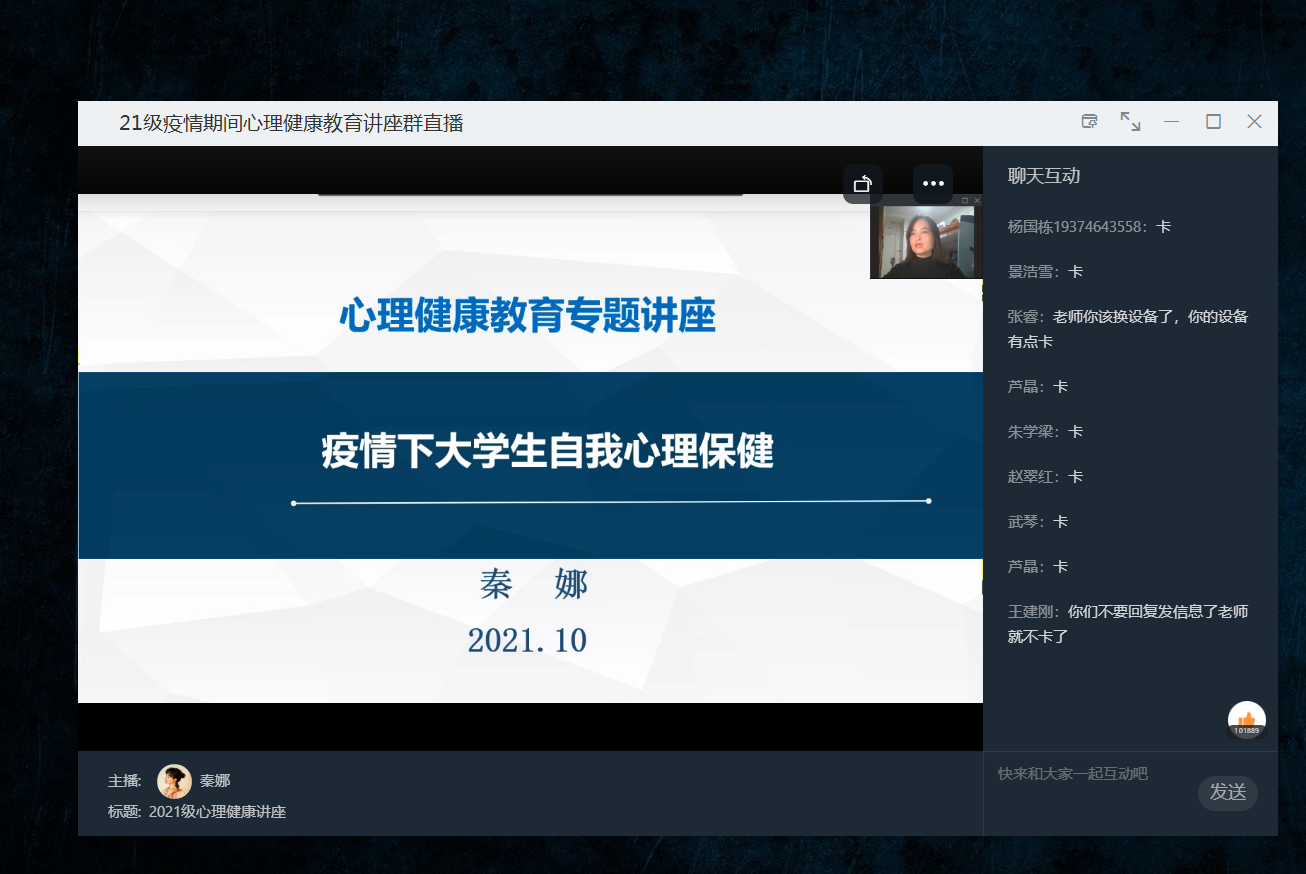The width and height of the screenshot is (1306, 874).
Task: Open the three-dot more options menu
Action: tap(933, 184)
